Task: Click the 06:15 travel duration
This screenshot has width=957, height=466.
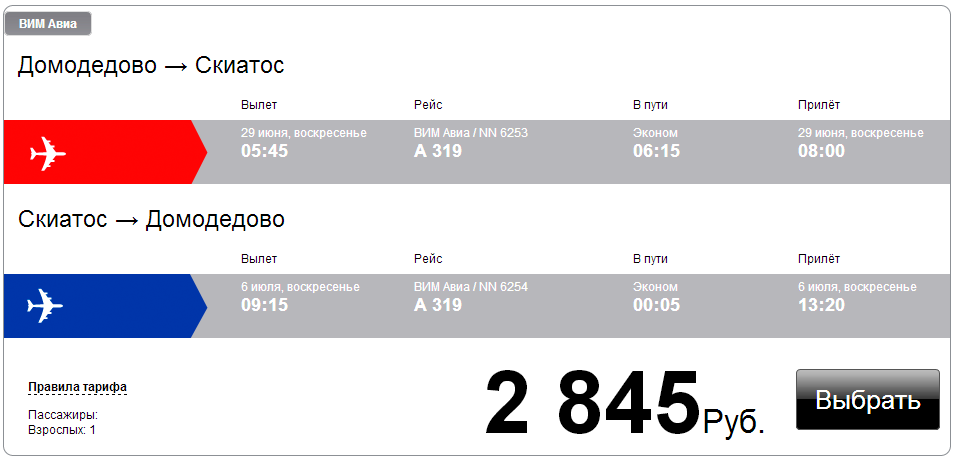Action: pos(656,151)
